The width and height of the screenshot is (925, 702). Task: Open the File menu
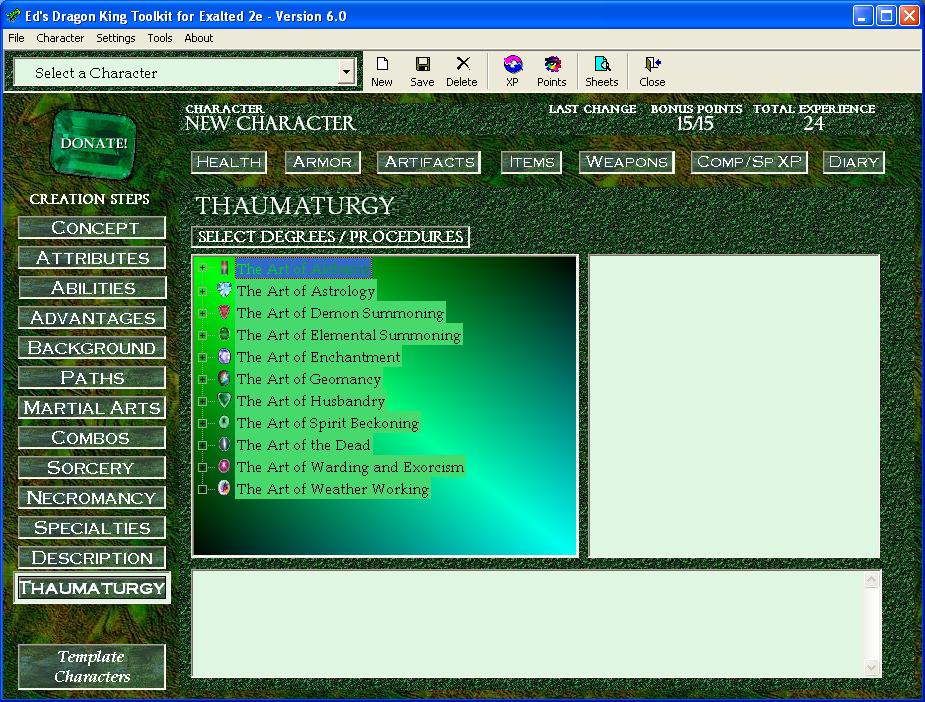click(x=16, y=38)
